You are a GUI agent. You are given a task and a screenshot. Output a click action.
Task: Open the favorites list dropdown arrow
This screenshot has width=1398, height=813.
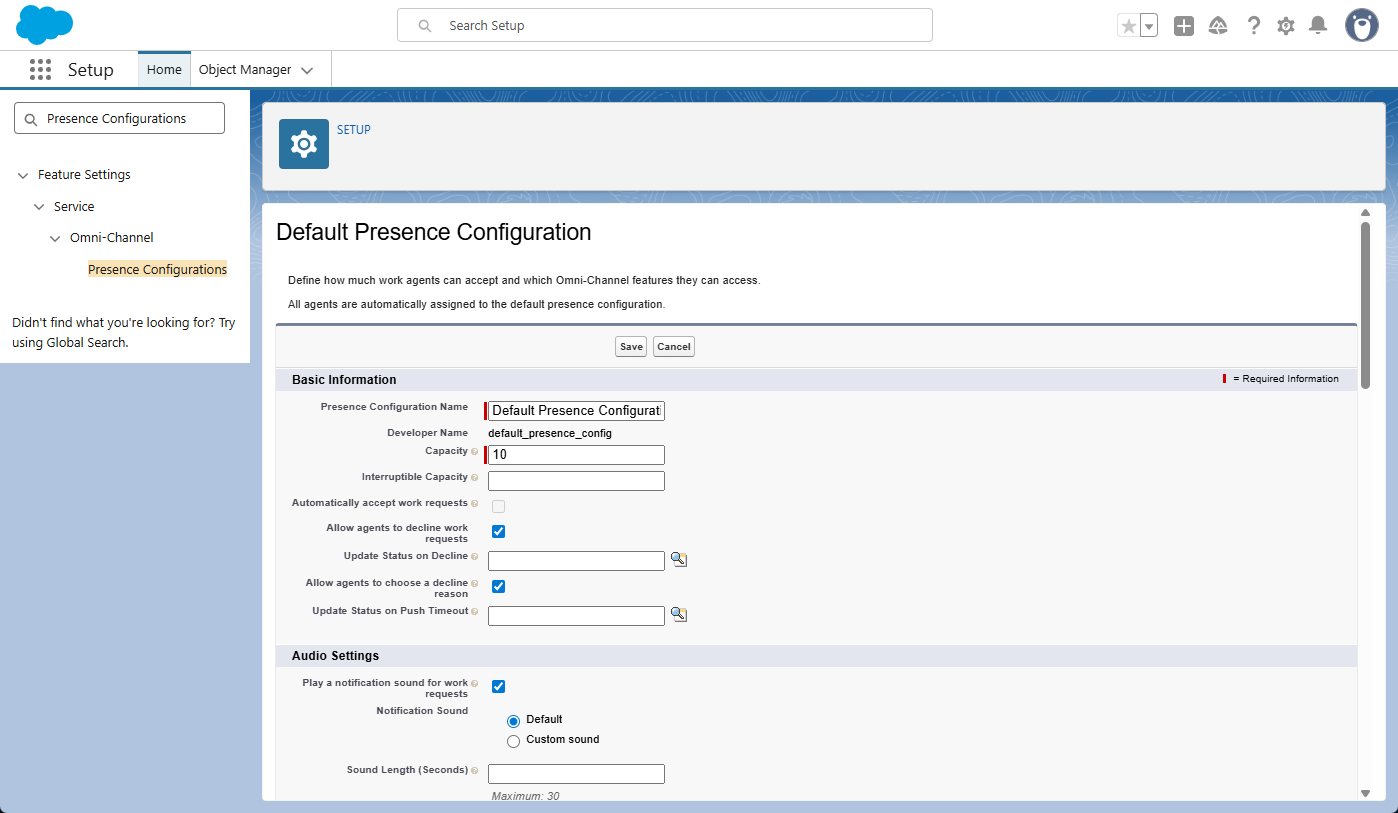click(1149, 26)
